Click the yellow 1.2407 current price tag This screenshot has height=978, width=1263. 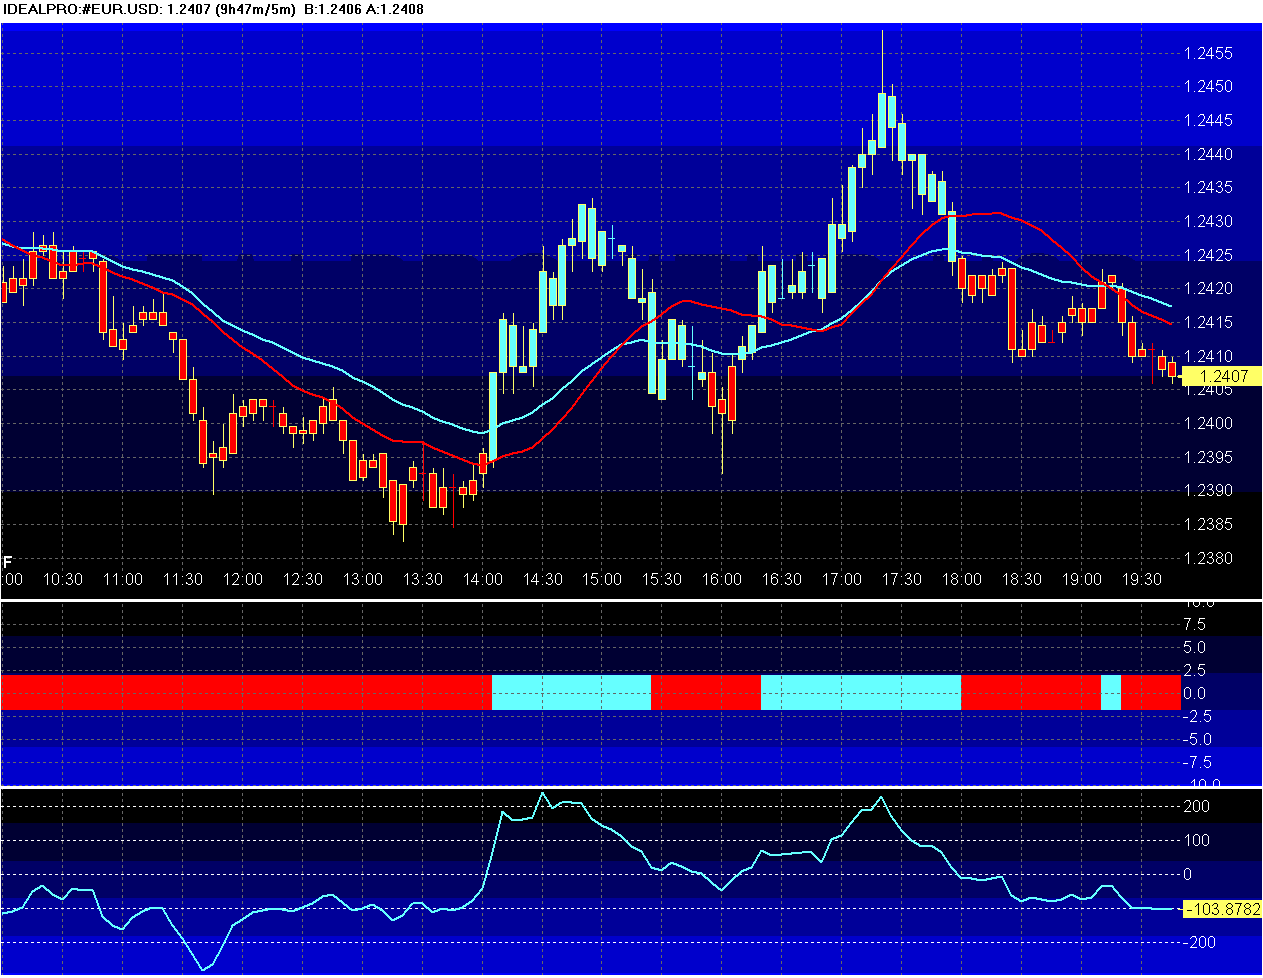coord(1222,377)
